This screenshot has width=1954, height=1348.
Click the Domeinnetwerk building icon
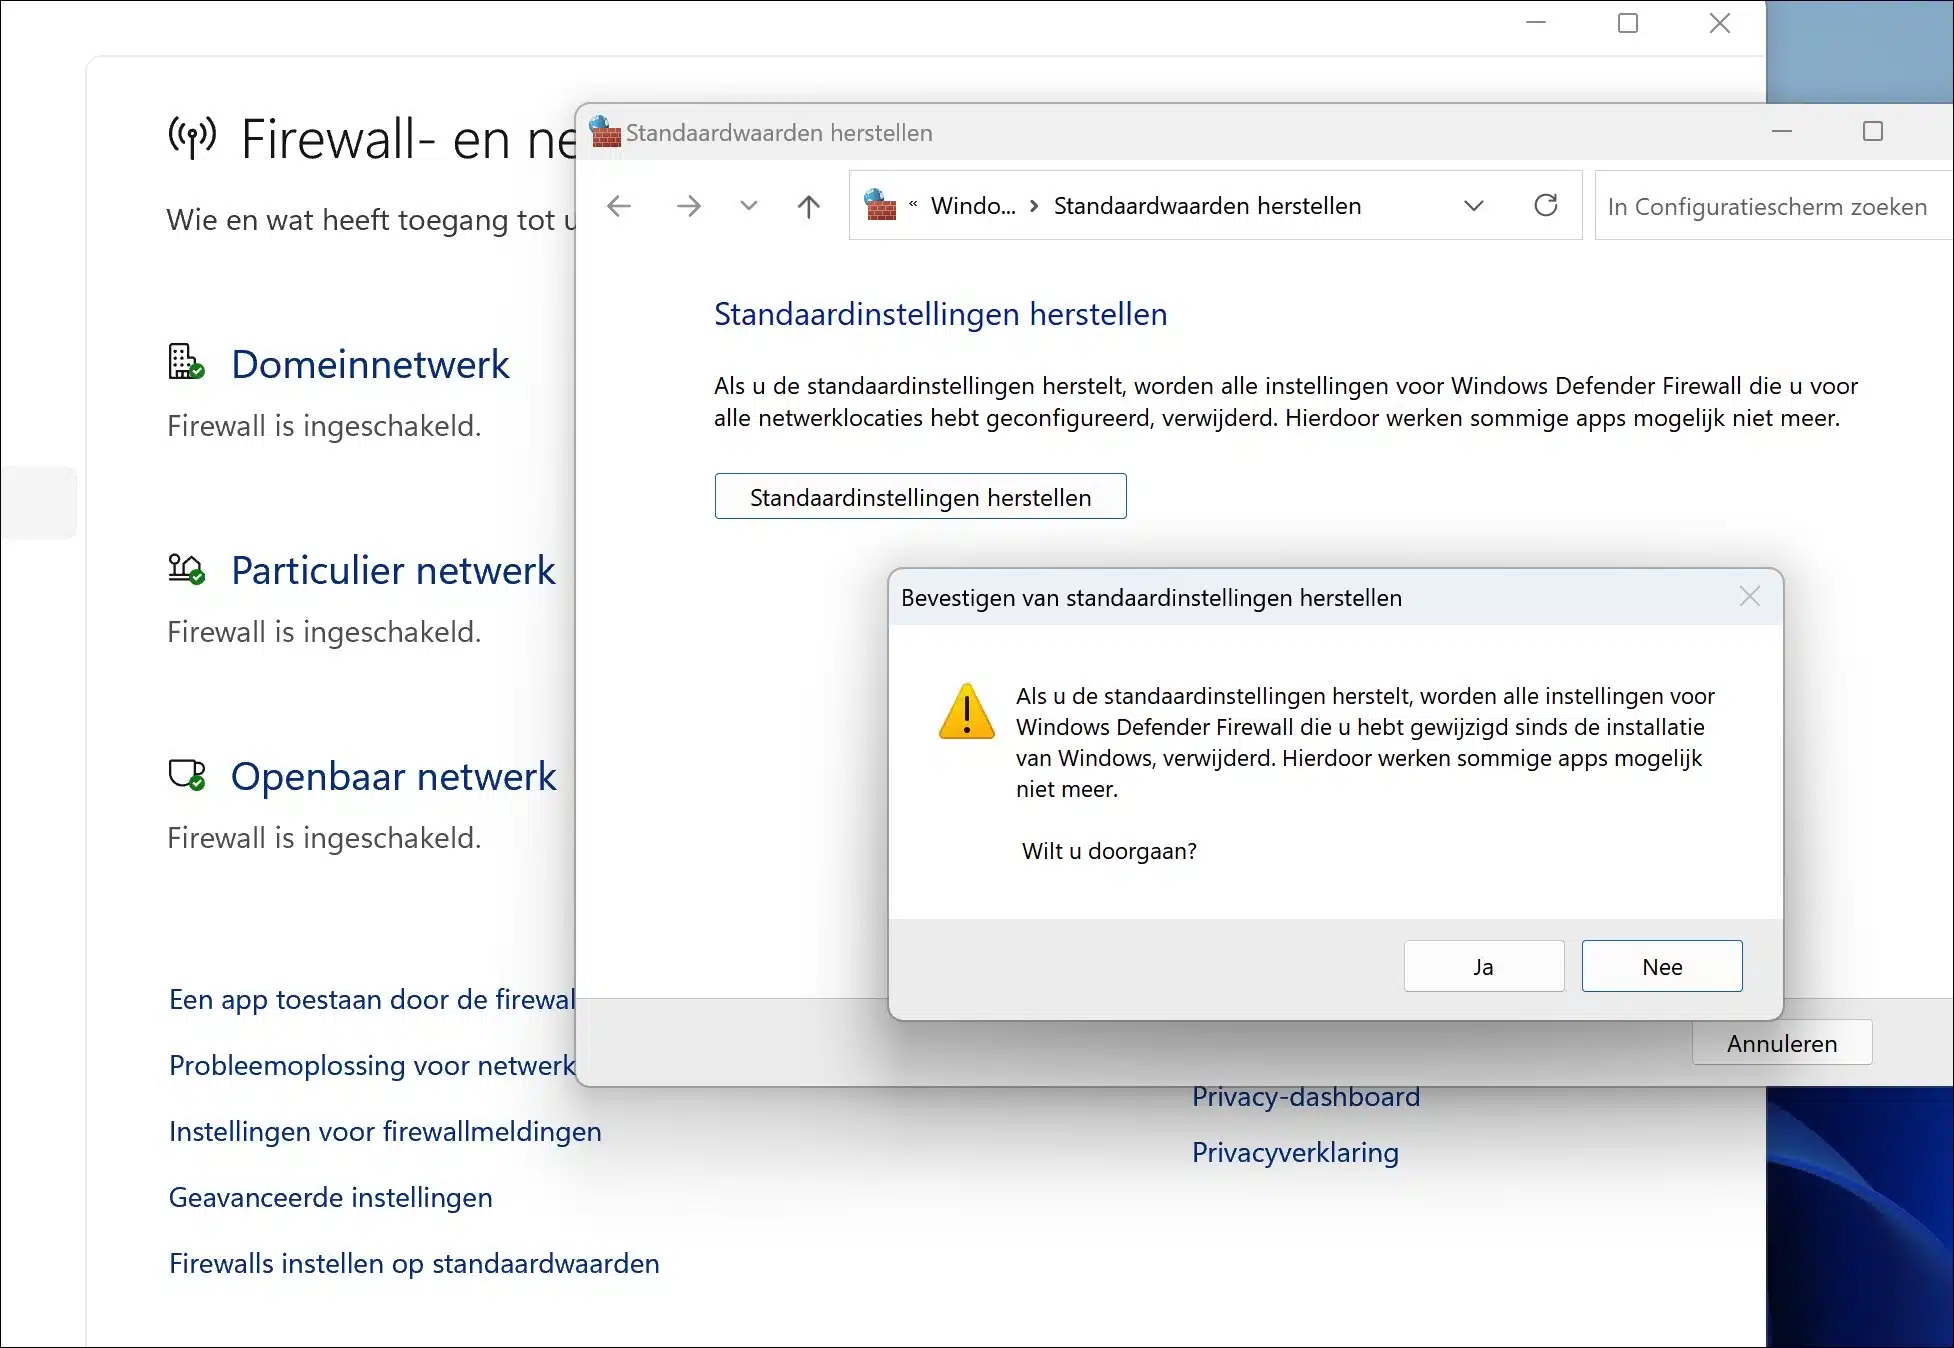point(186,361)
